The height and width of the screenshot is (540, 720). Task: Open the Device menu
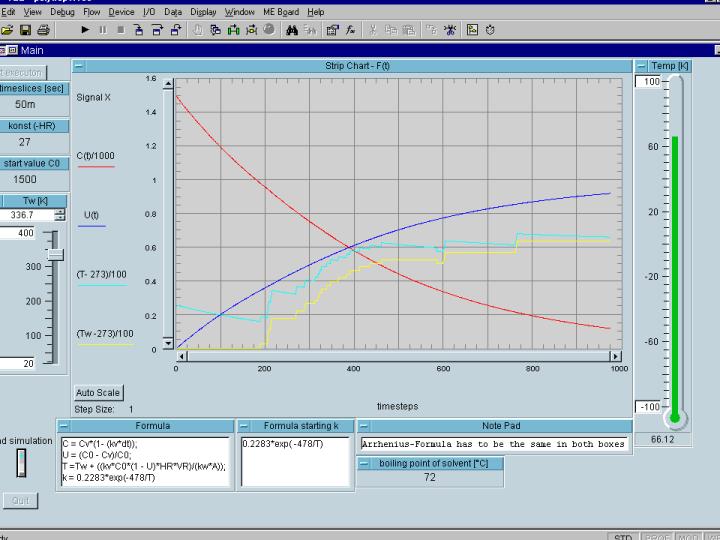[121, 12]
